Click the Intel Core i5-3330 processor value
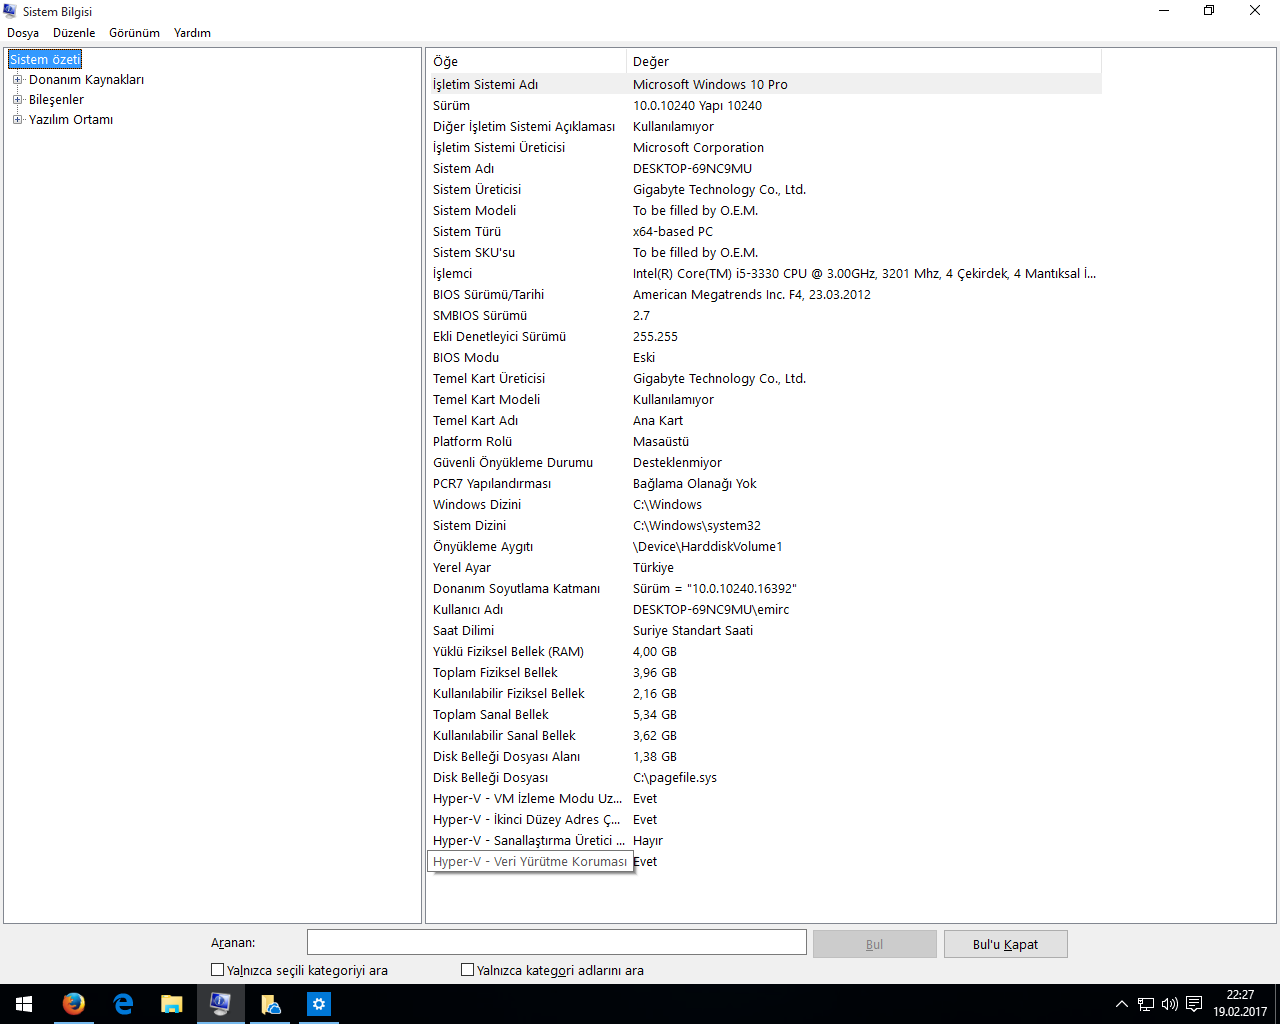 click(864, 274)
